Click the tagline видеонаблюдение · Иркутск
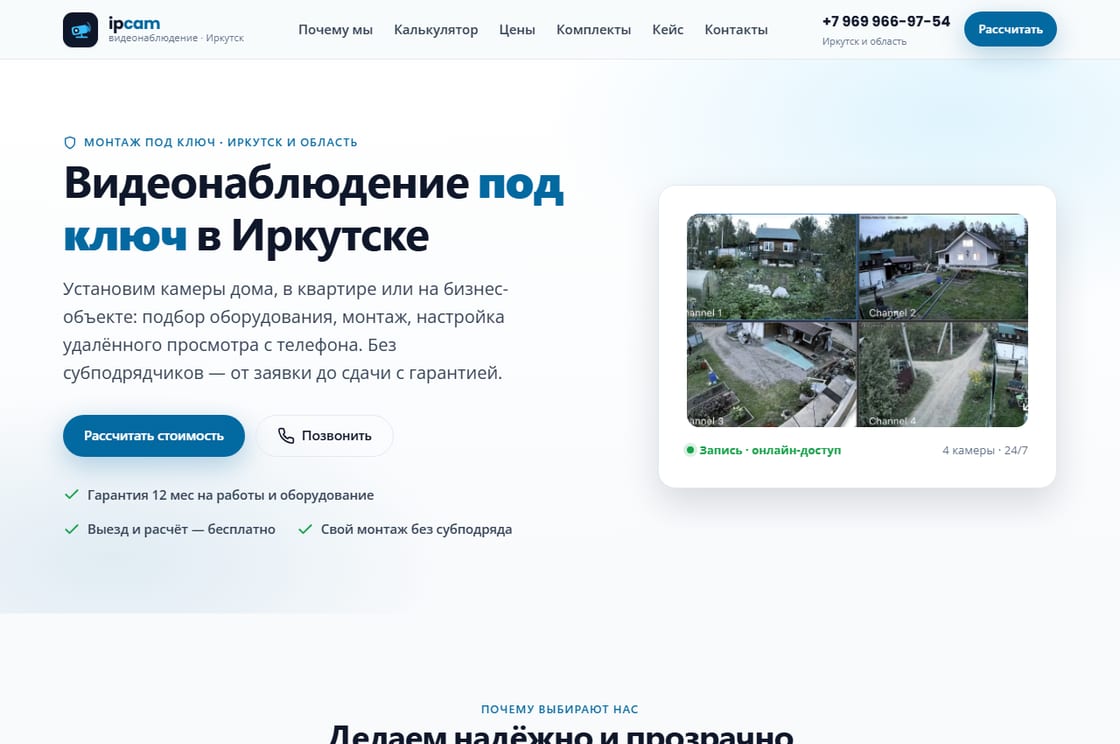 point(176,38)
